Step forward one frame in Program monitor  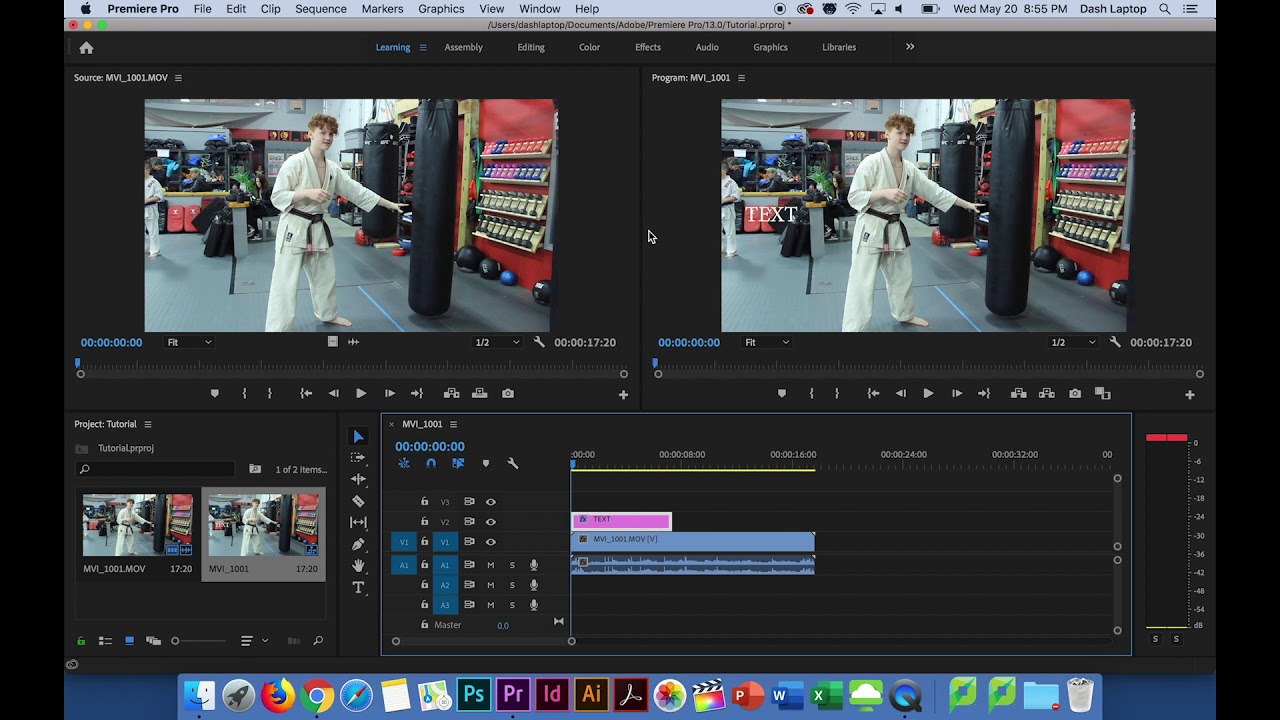pyautogui.click(x=957, y=394)
